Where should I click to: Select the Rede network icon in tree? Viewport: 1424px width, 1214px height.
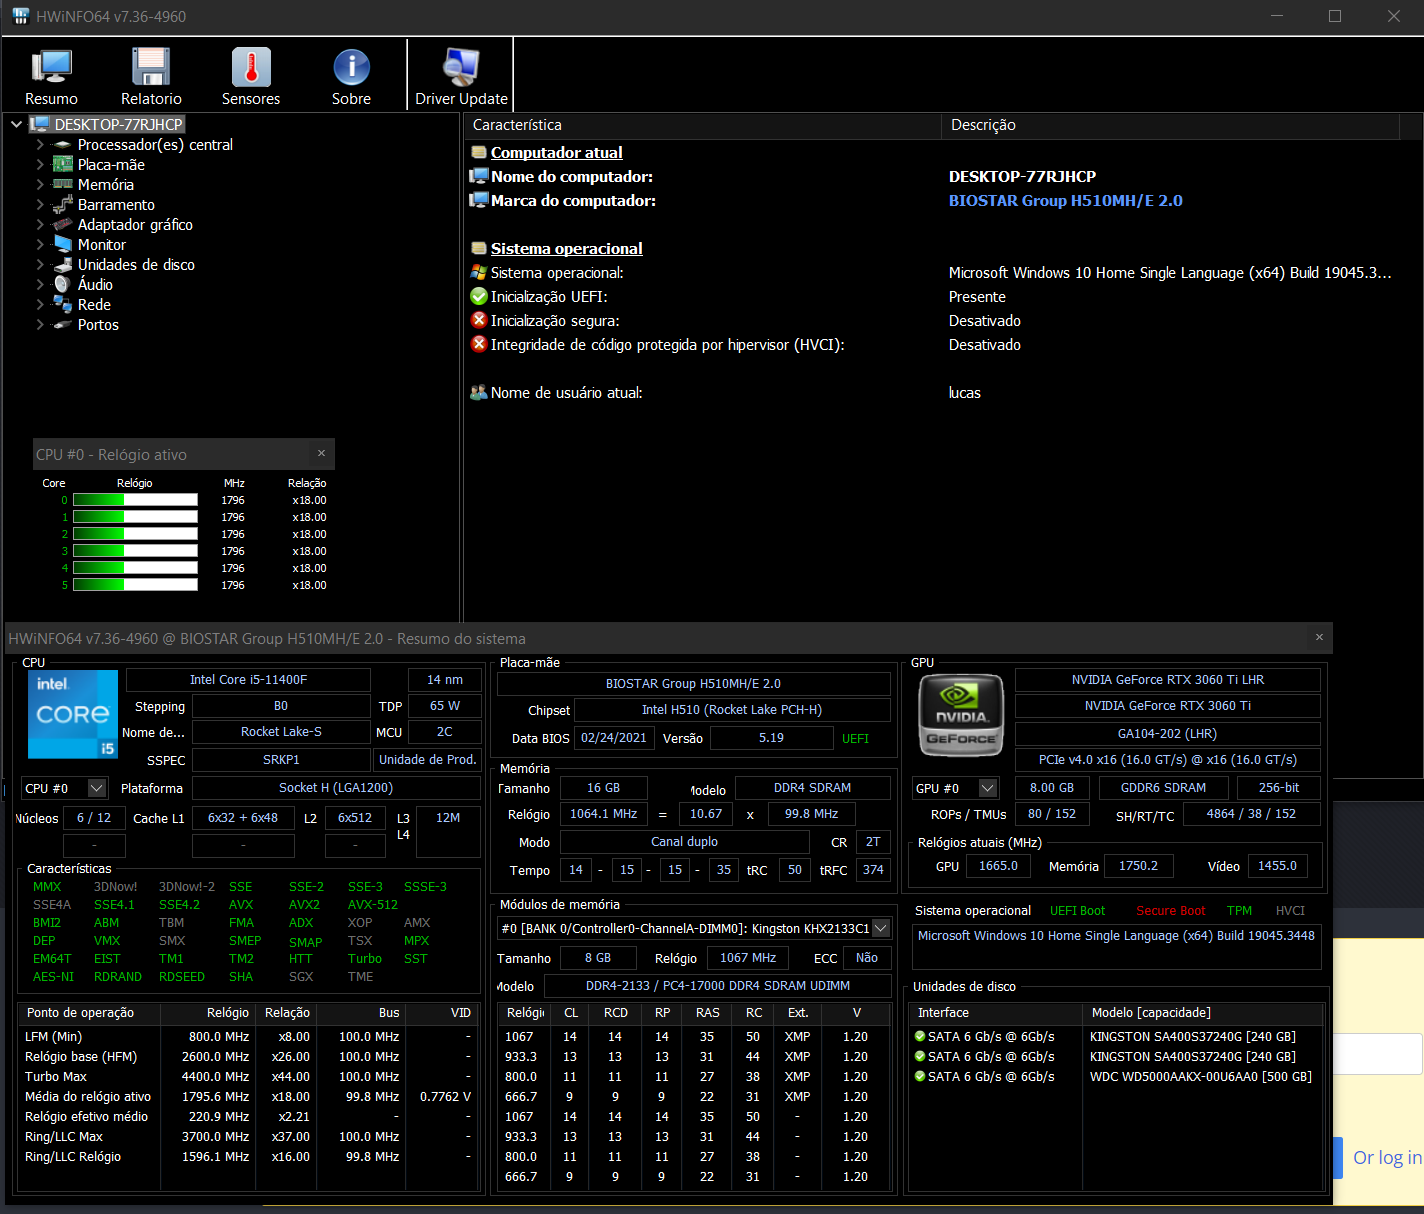(x=63, y=304)
